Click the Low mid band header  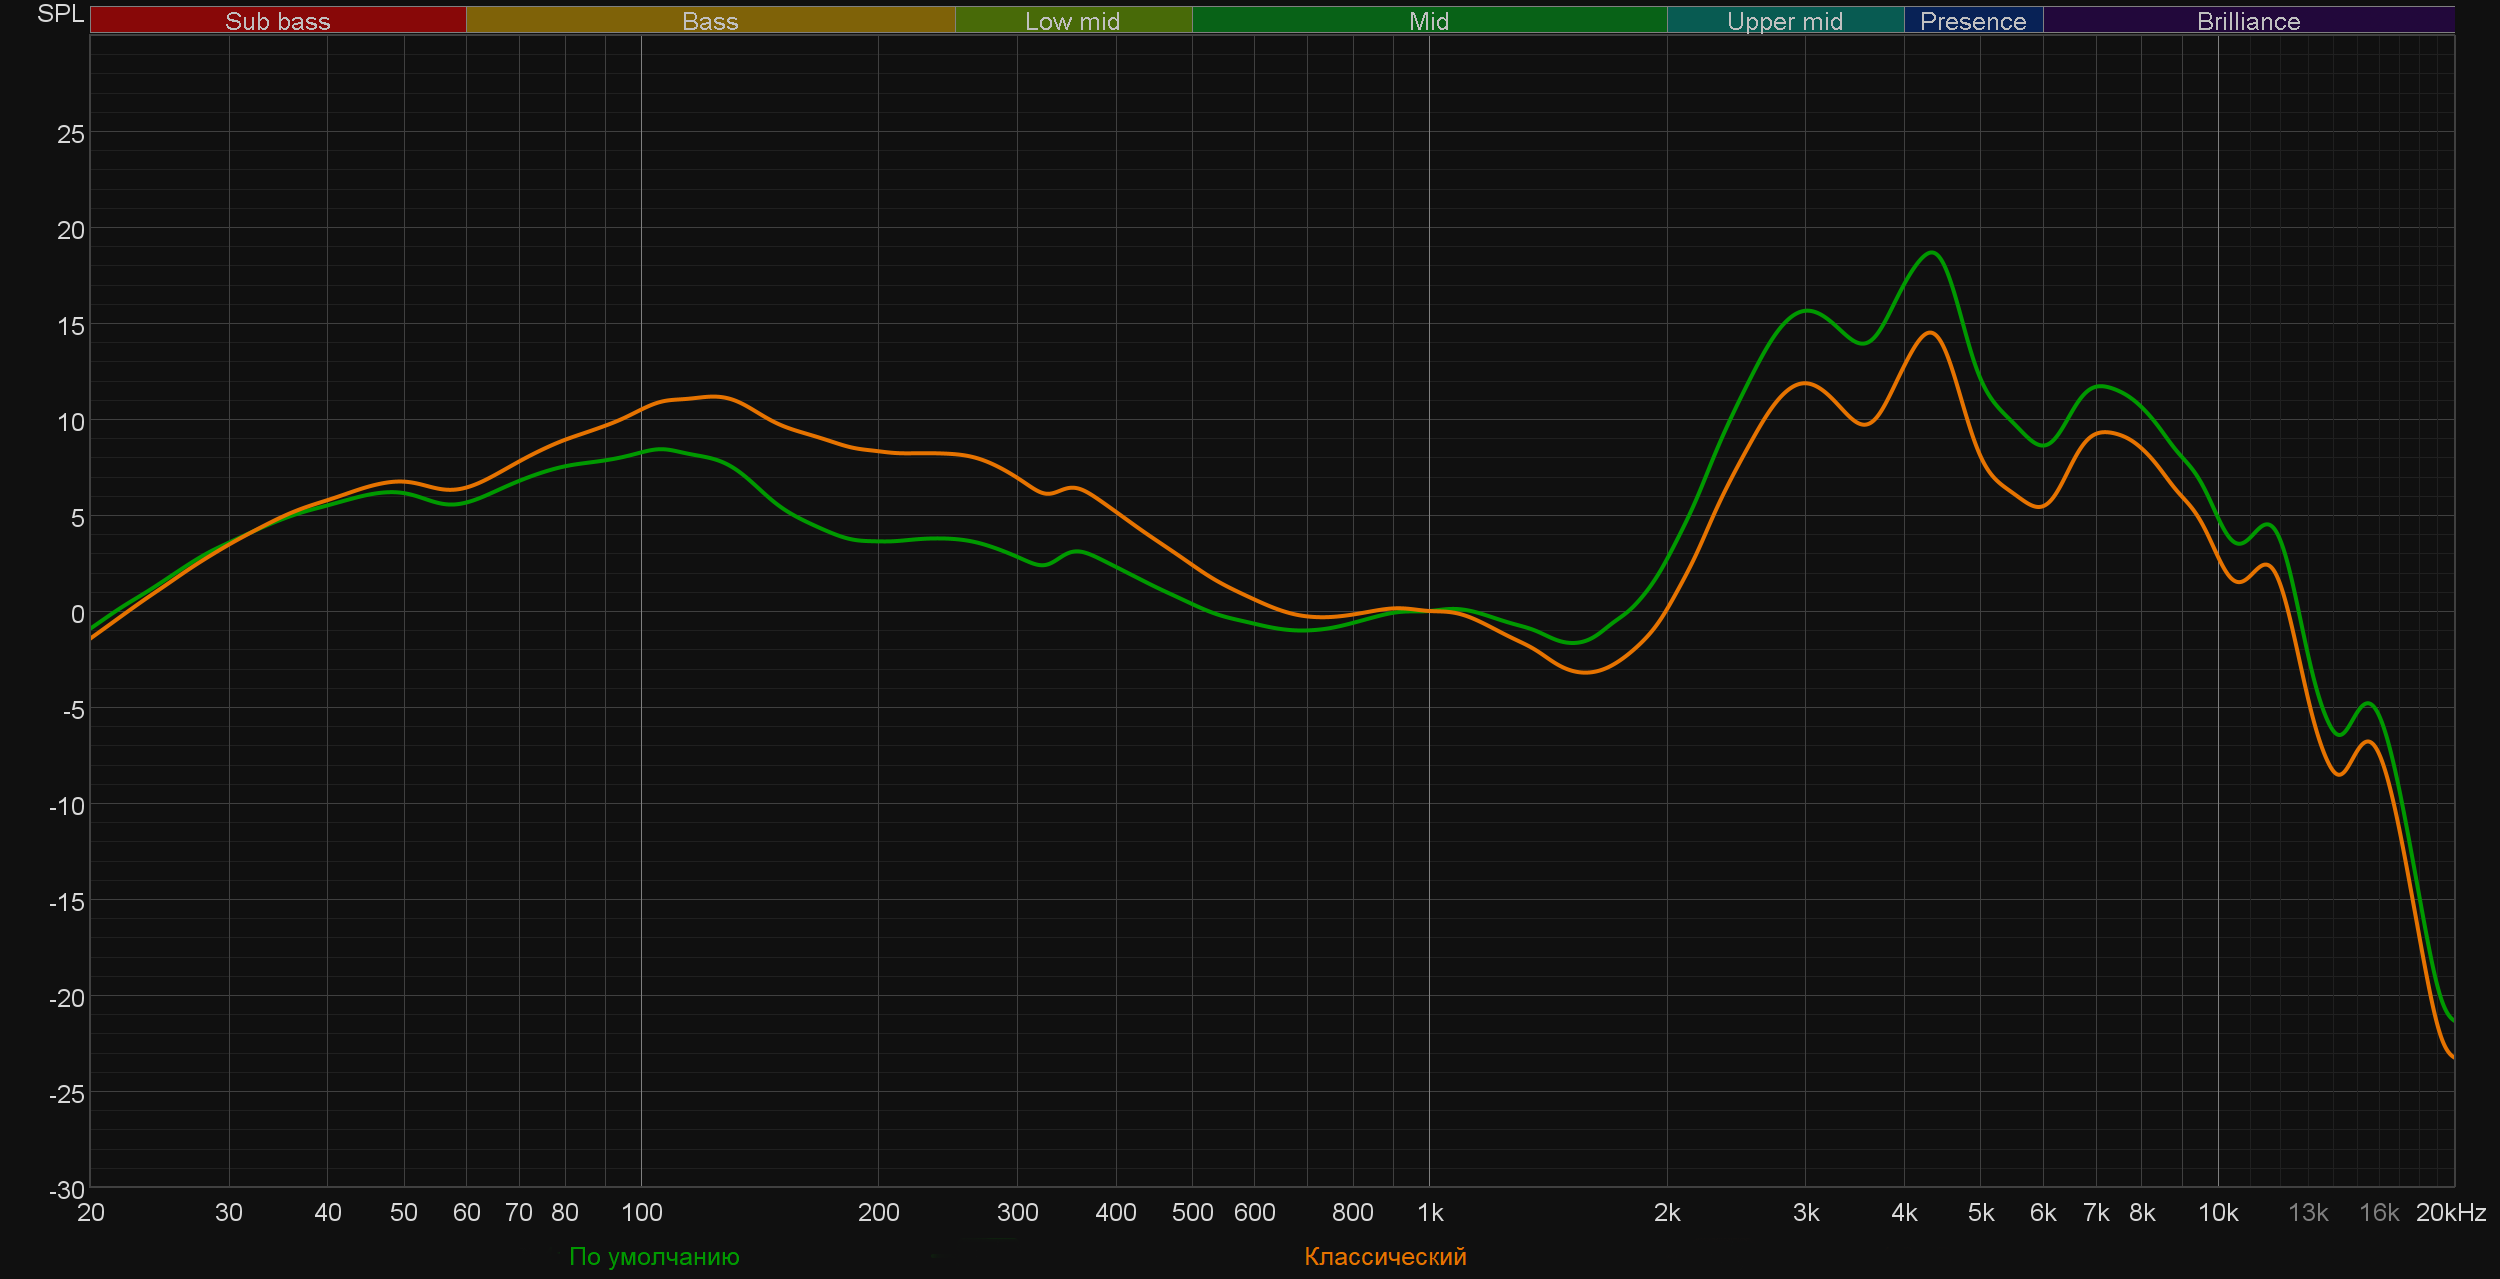click(x=1072, y=21)
